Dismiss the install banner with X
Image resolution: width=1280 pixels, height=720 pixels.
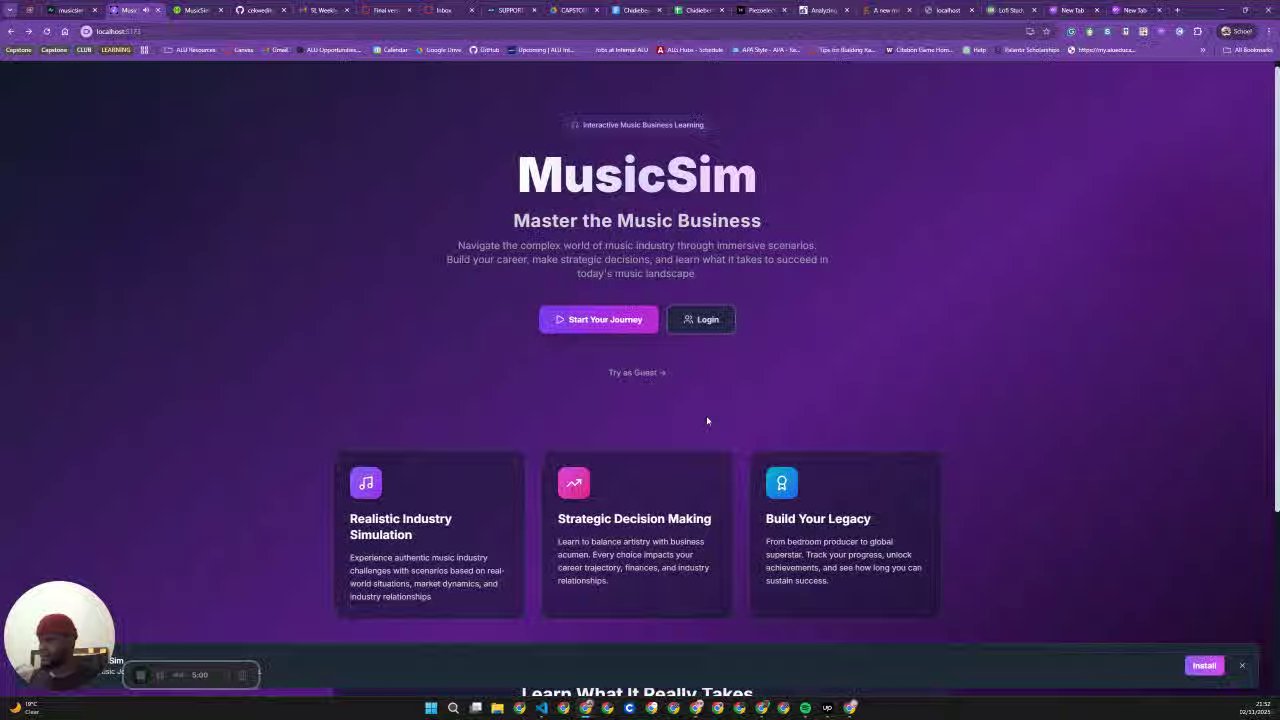click(x=1242, y=666)
